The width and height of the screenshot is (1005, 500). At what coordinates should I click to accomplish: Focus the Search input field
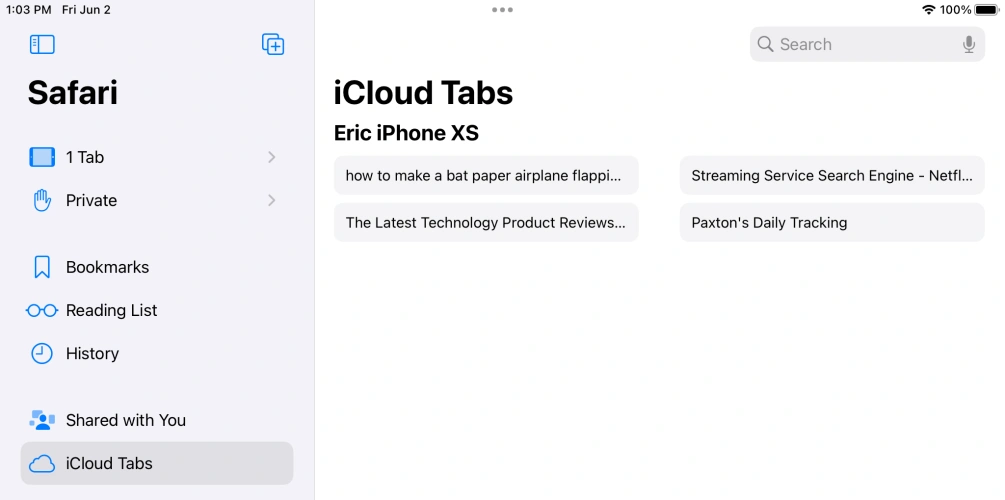pos(860,44)
